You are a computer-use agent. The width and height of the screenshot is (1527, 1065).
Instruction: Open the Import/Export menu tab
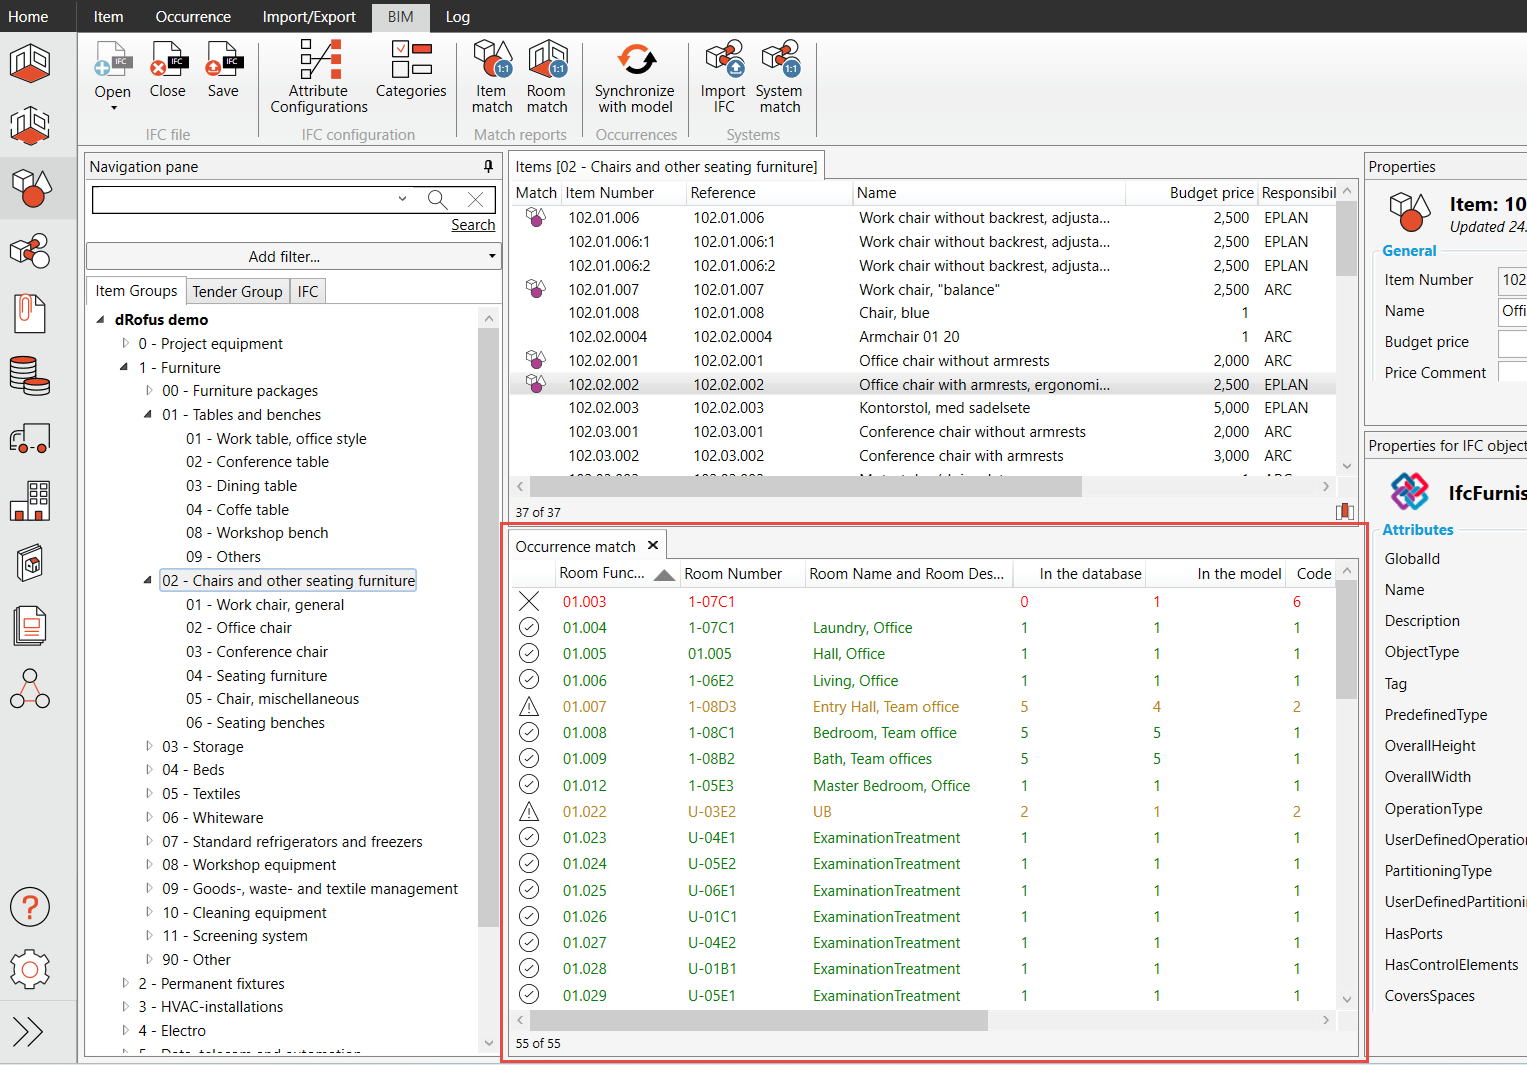(309, 16)
